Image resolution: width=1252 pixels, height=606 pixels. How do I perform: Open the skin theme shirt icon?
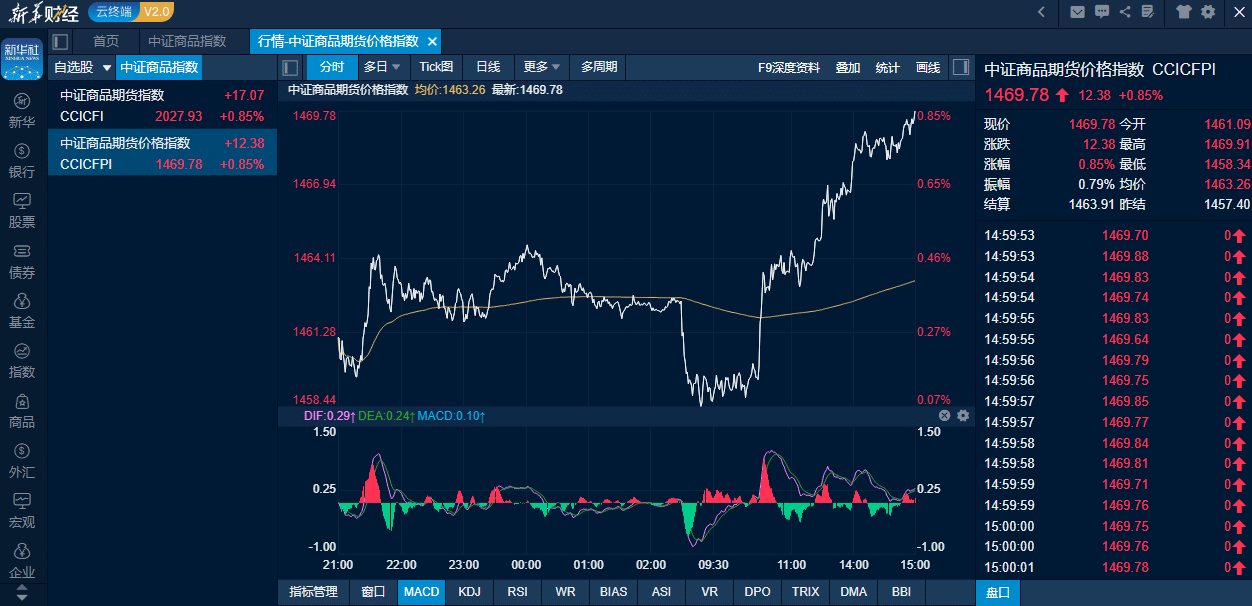[1184, 12]
